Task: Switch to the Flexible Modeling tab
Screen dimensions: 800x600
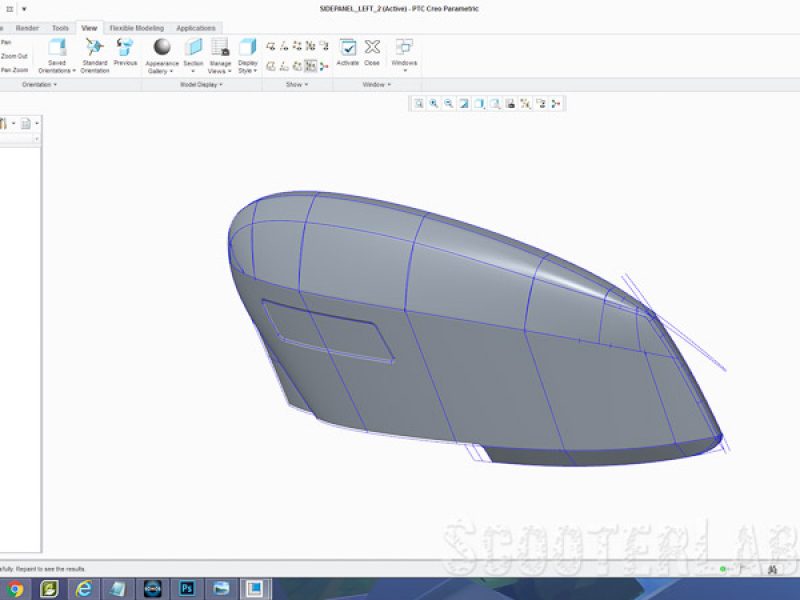Action: [137, 28]
